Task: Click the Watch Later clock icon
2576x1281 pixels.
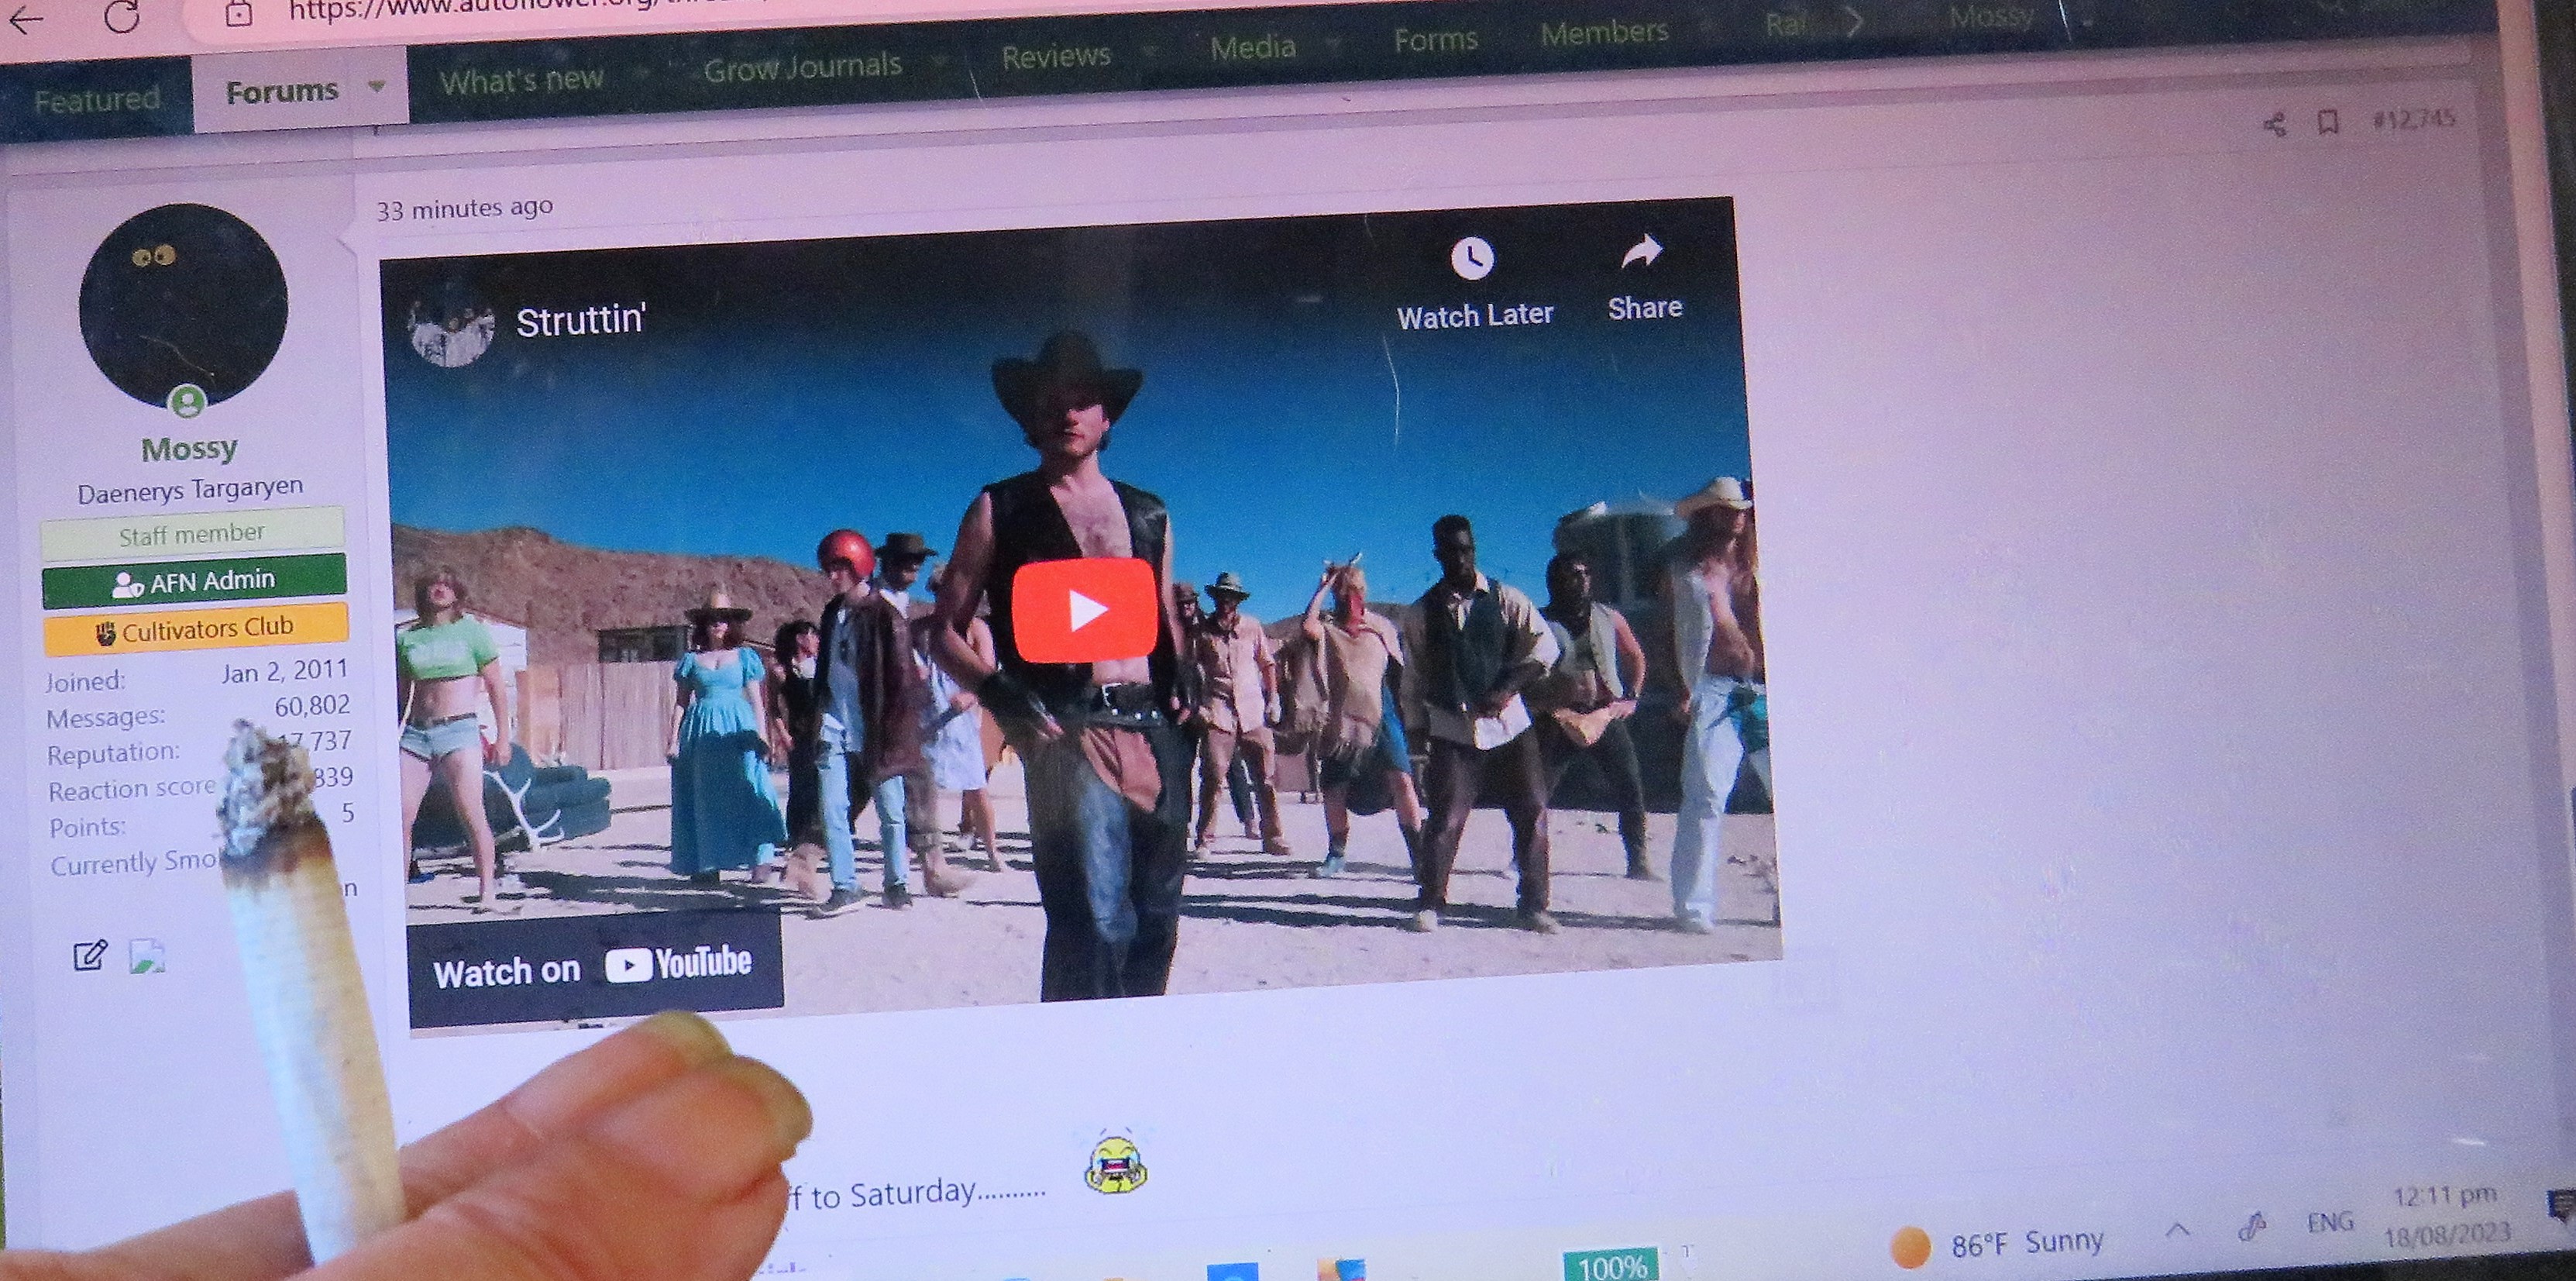Action: [1472, 259]
